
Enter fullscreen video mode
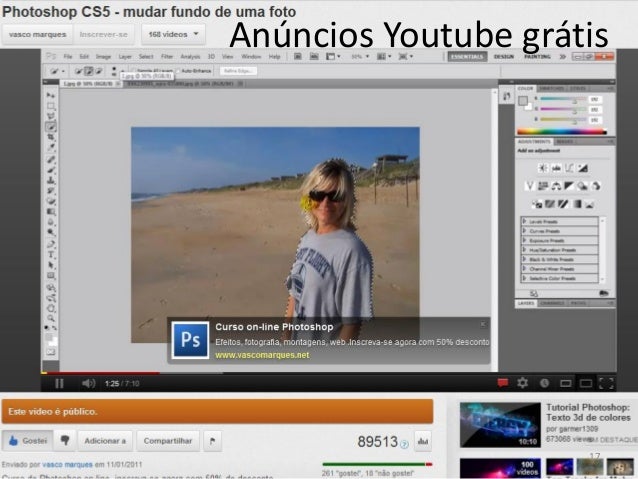(x=606, y=383)
